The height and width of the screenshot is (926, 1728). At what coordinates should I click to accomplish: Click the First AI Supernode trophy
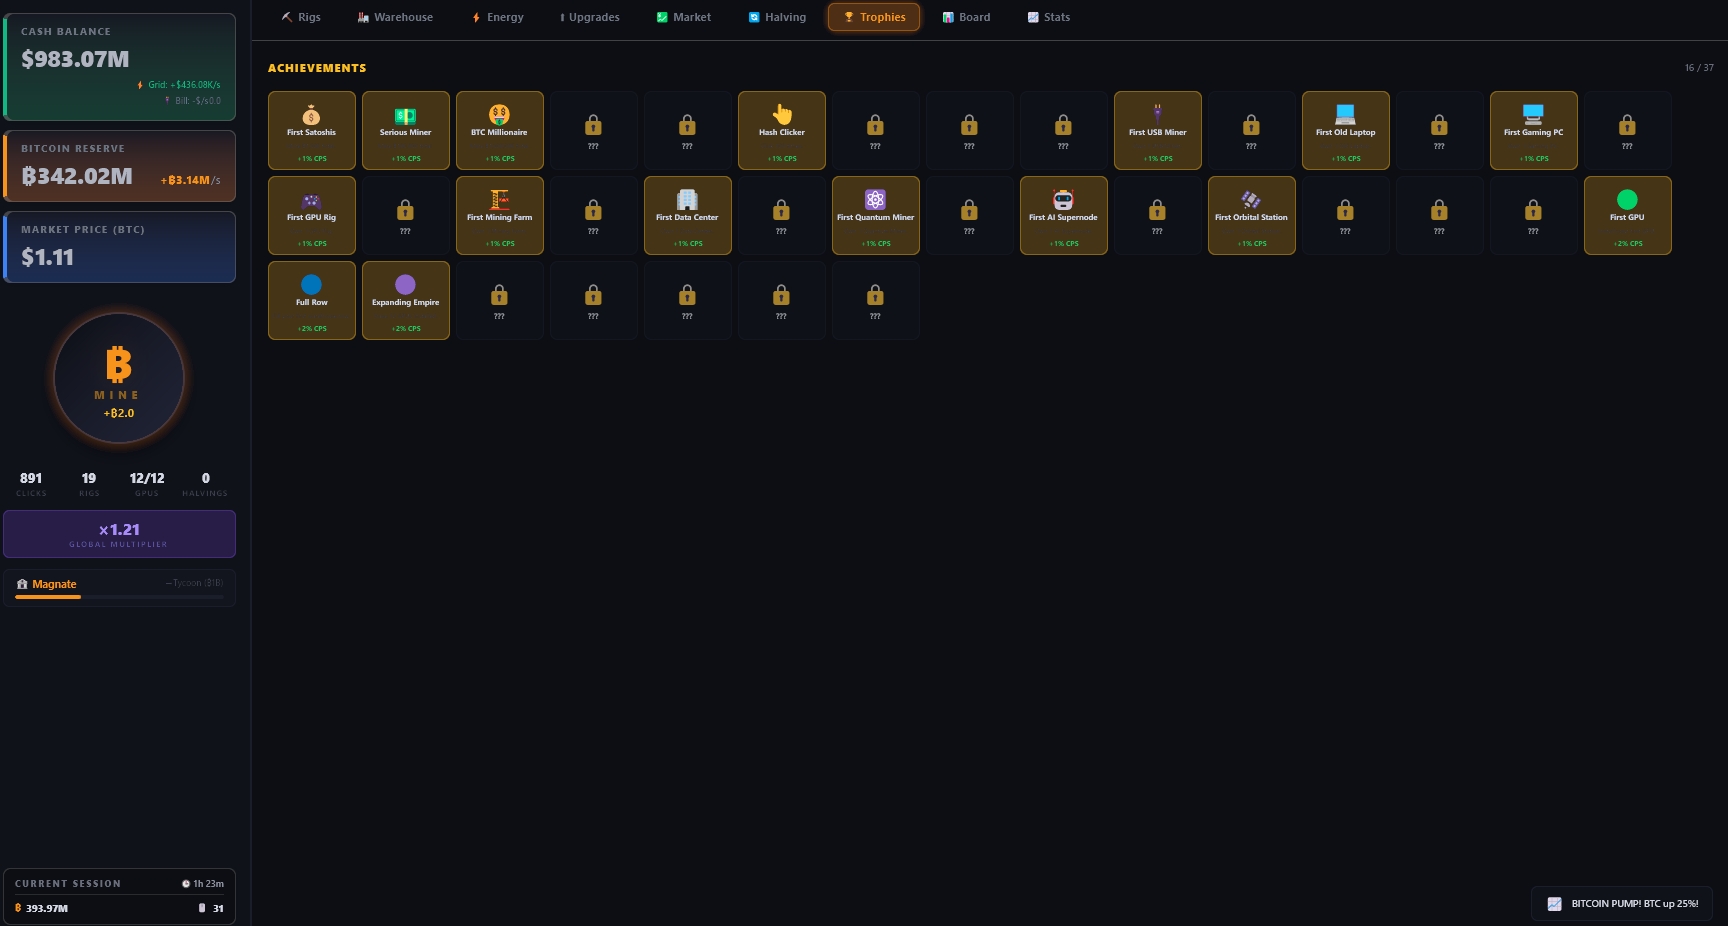click(1063, 215)
